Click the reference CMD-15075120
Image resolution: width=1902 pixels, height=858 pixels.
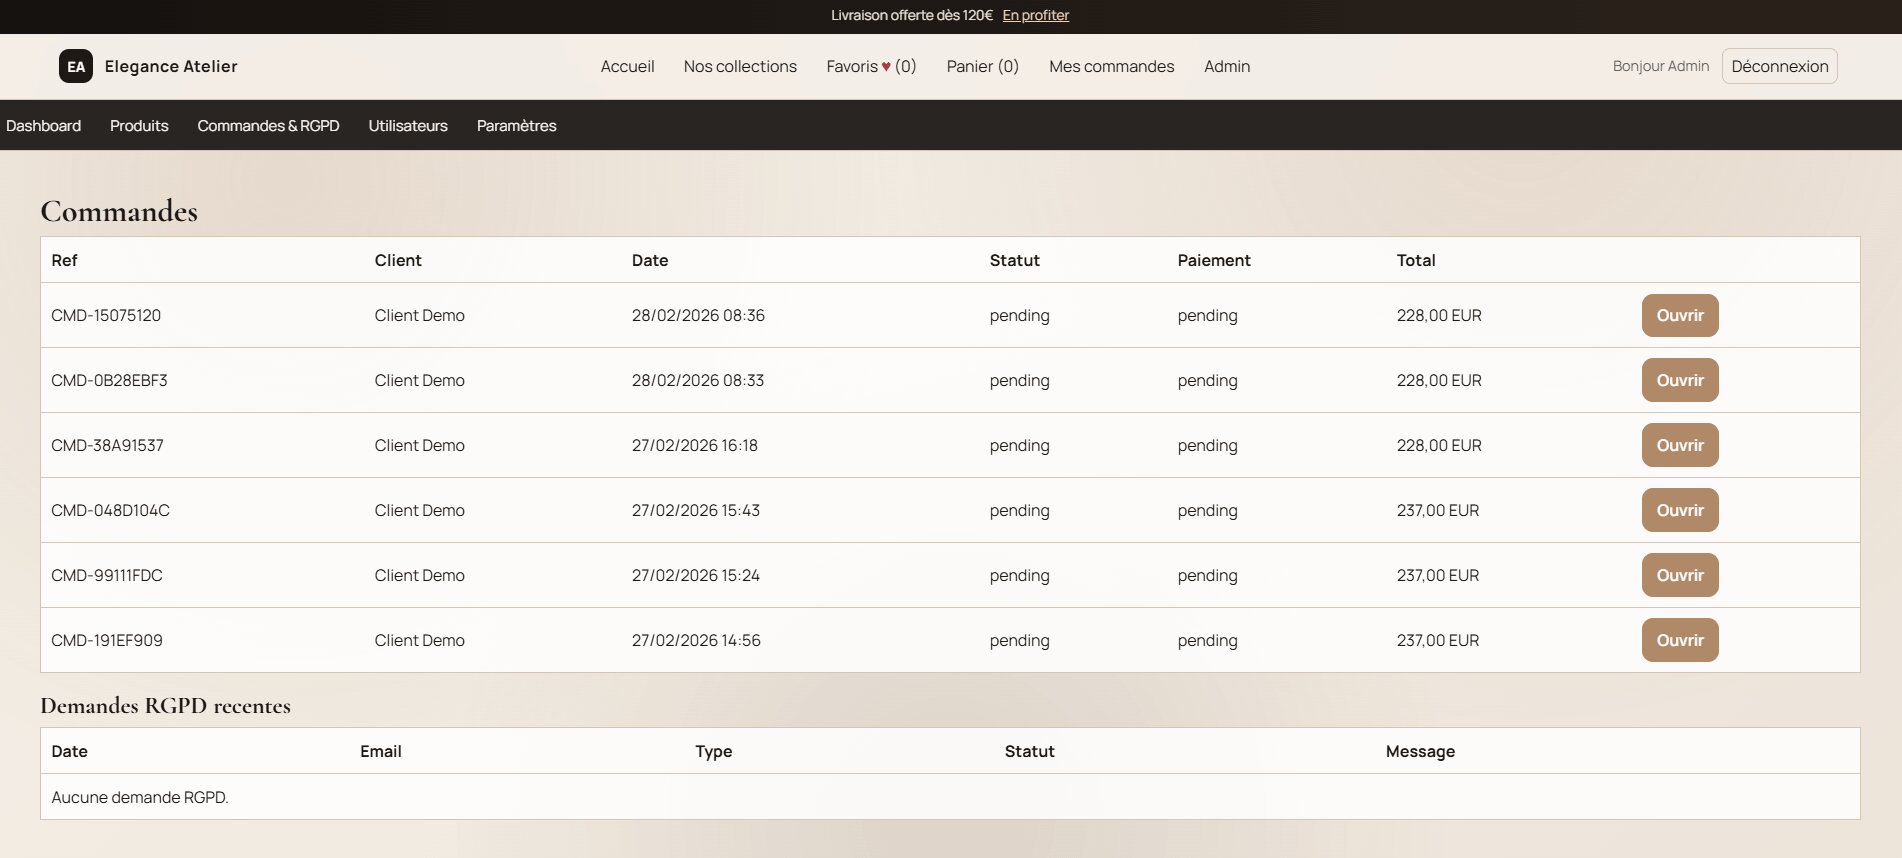tap(106, 315)
